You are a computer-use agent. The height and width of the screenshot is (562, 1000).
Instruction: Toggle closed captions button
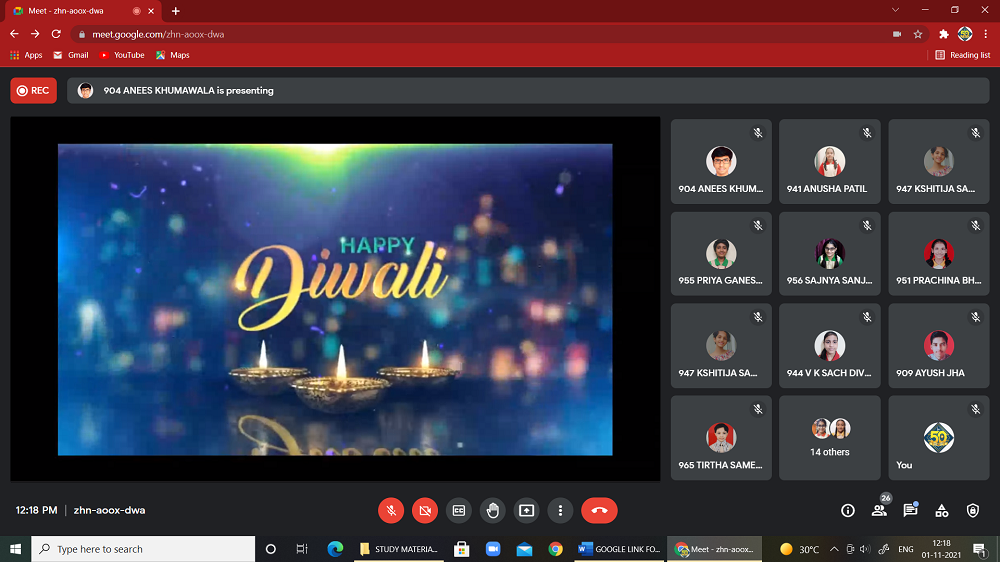point(459,510)
